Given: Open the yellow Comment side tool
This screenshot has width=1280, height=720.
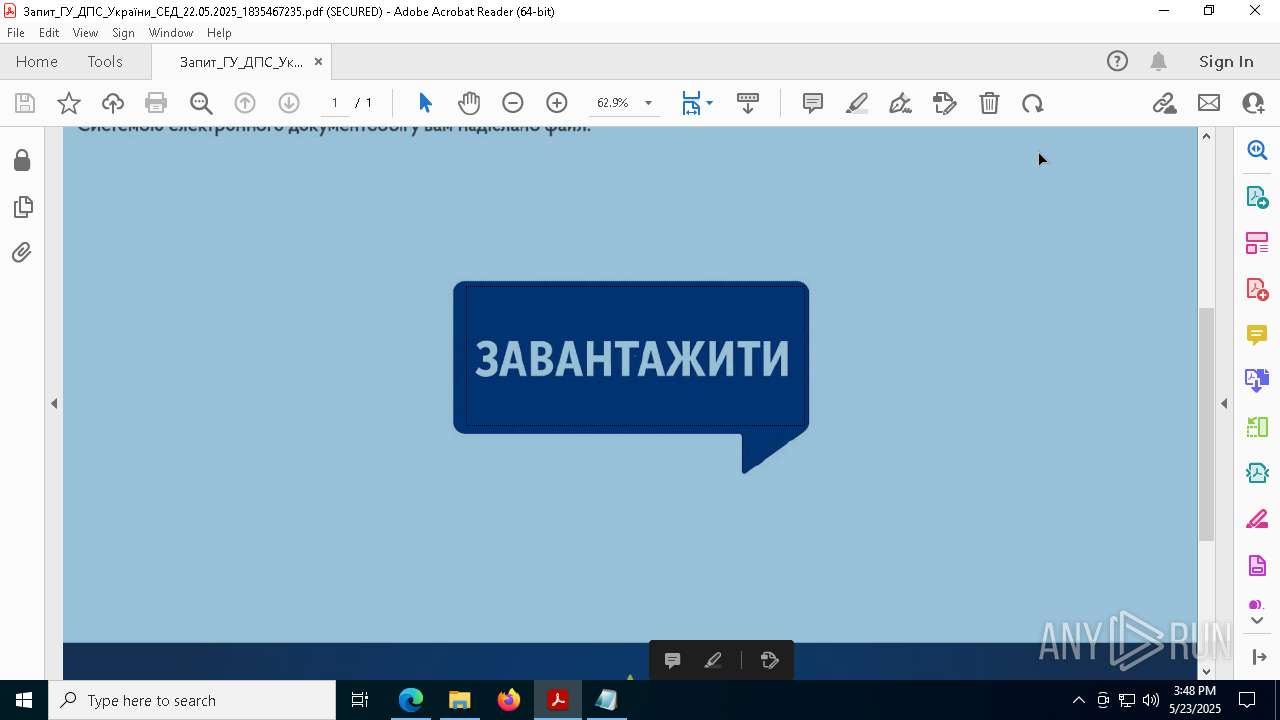Looking at the screenshot, I should pyautogui.click(x=1257, y=335).
